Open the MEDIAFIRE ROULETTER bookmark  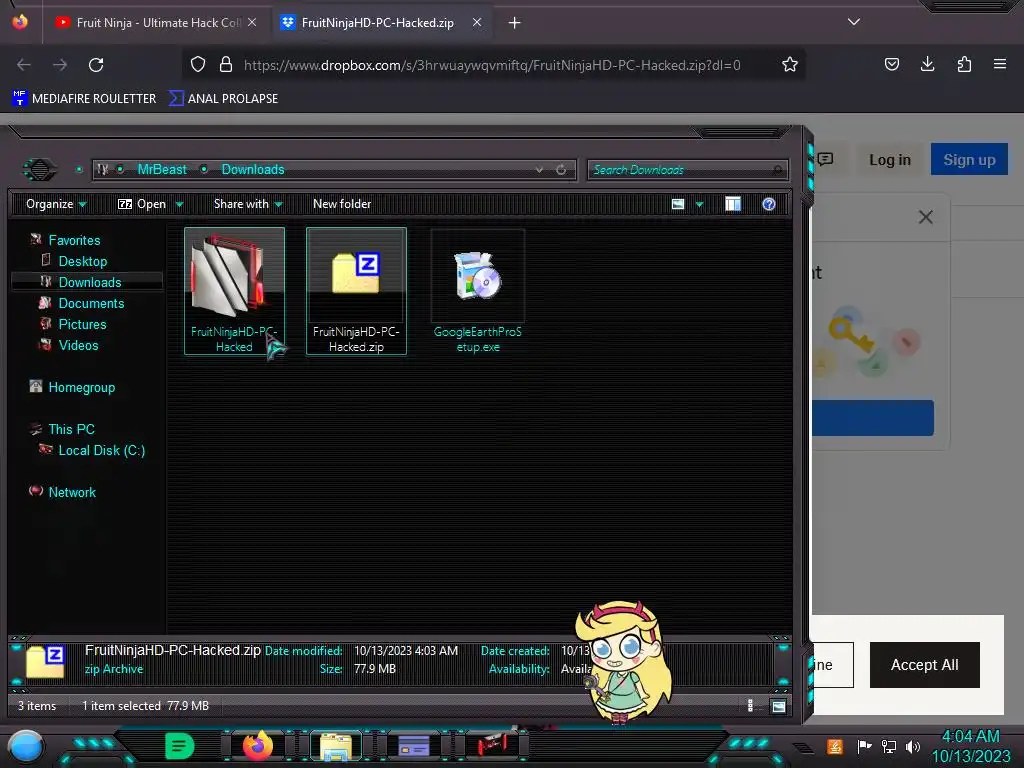(84, 99)
